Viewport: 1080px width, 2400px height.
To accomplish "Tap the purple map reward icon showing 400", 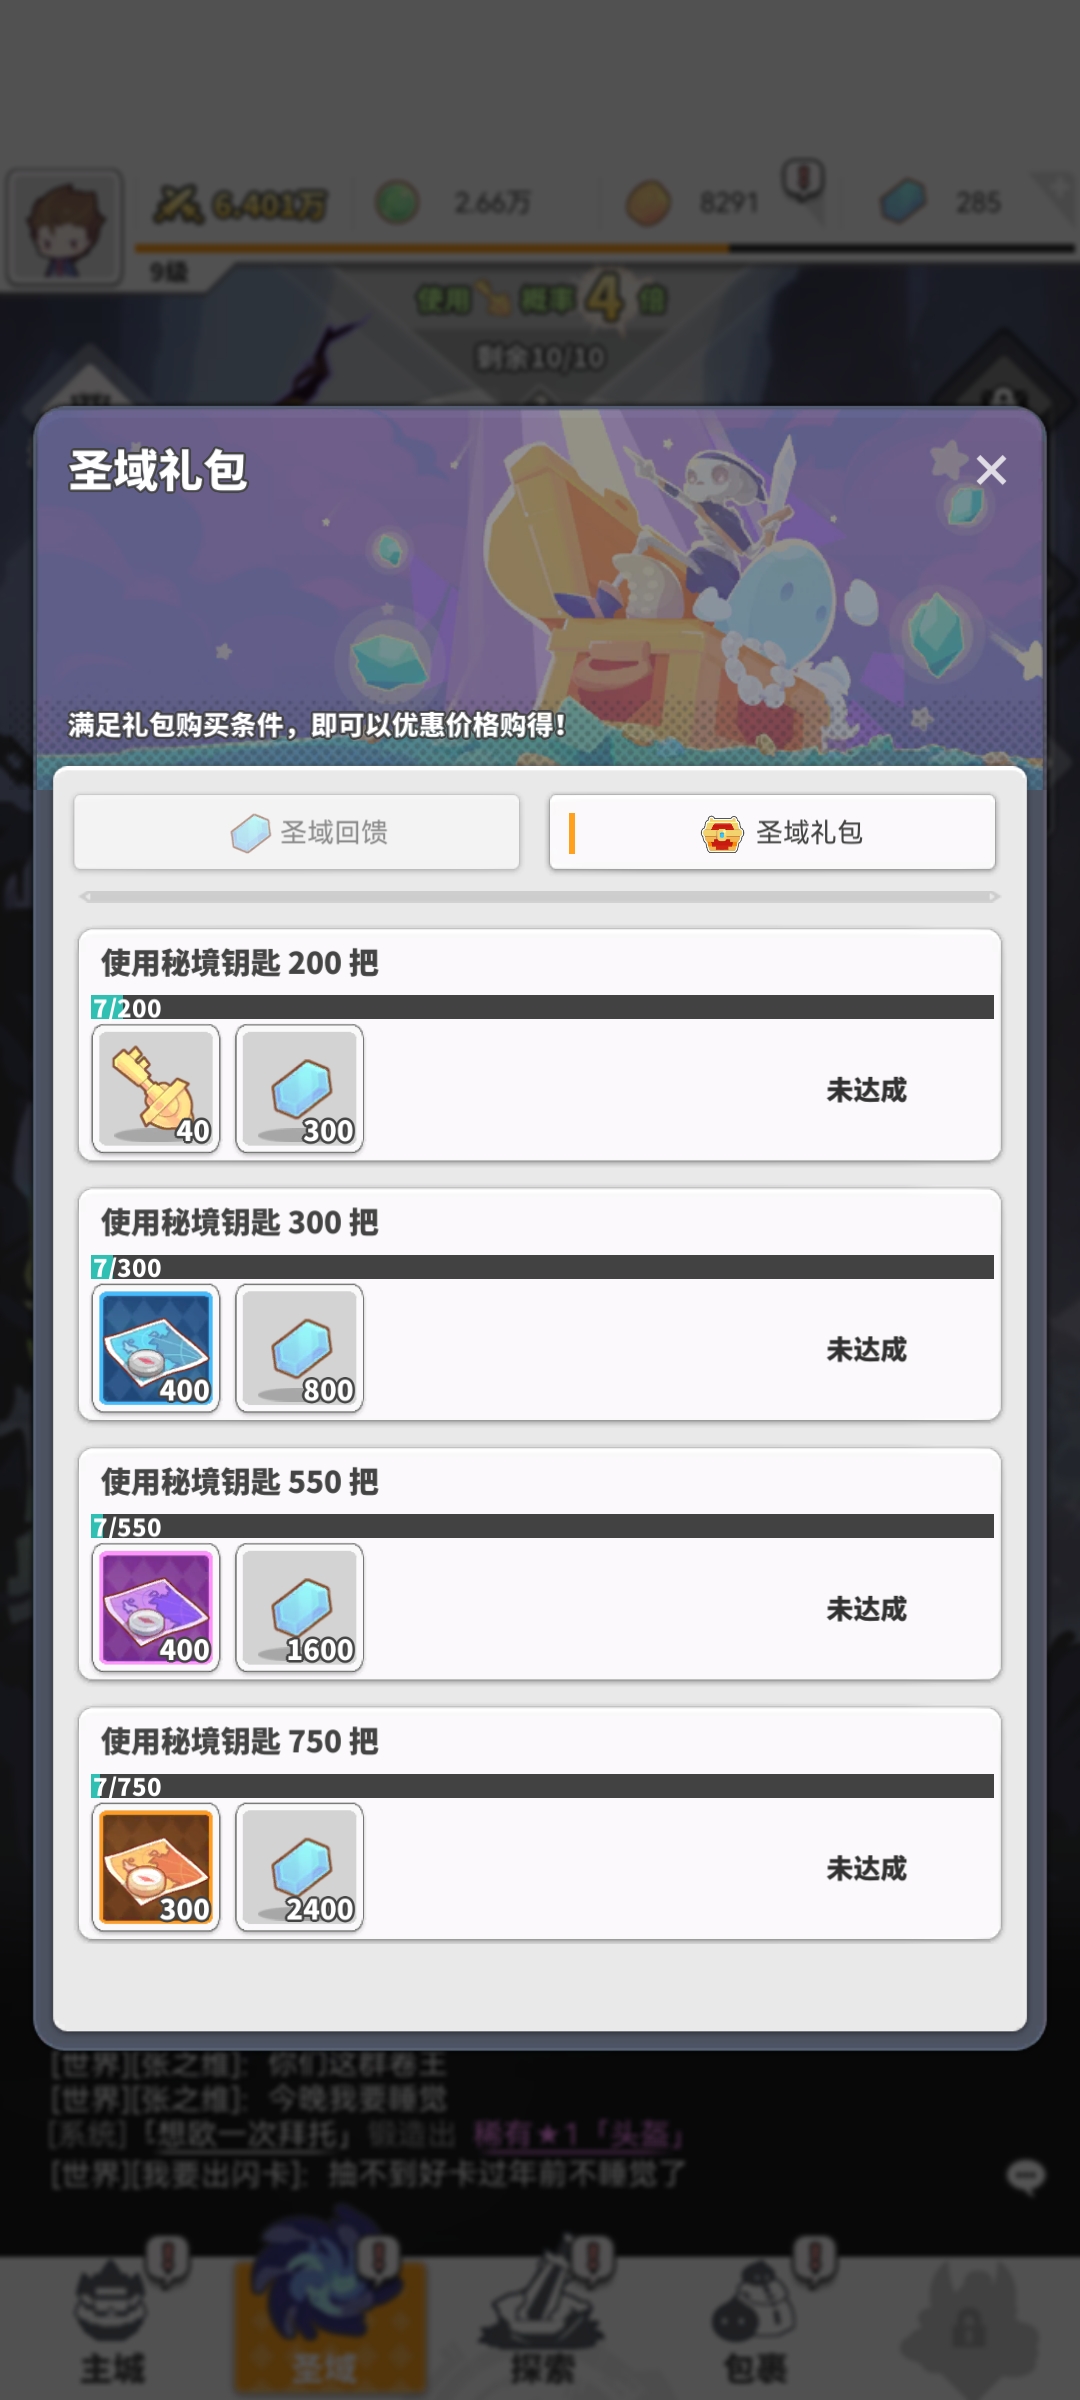I will 156,1608.
